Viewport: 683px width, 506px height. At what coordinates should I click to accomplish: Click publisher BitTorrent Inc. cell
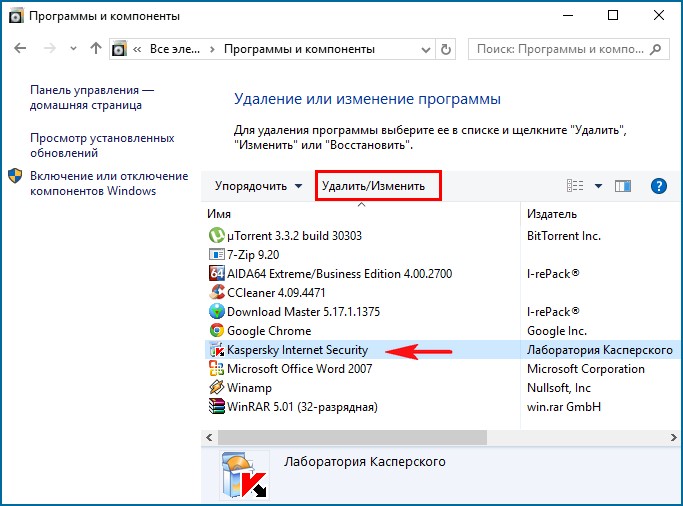click(x=564, y=236)
